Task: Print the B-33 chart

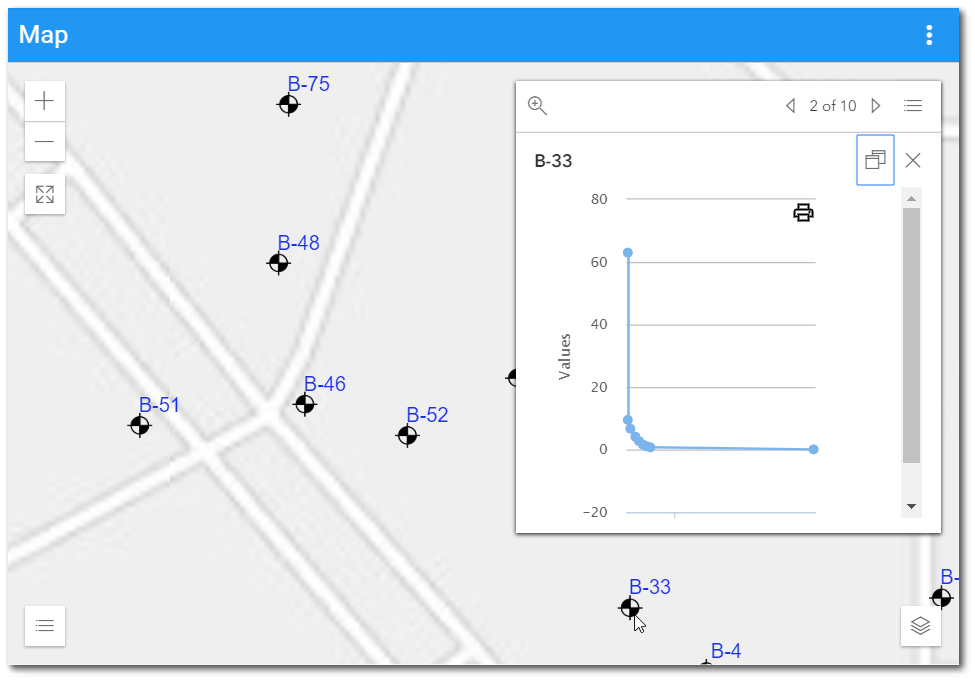Action: pos(804,212)
